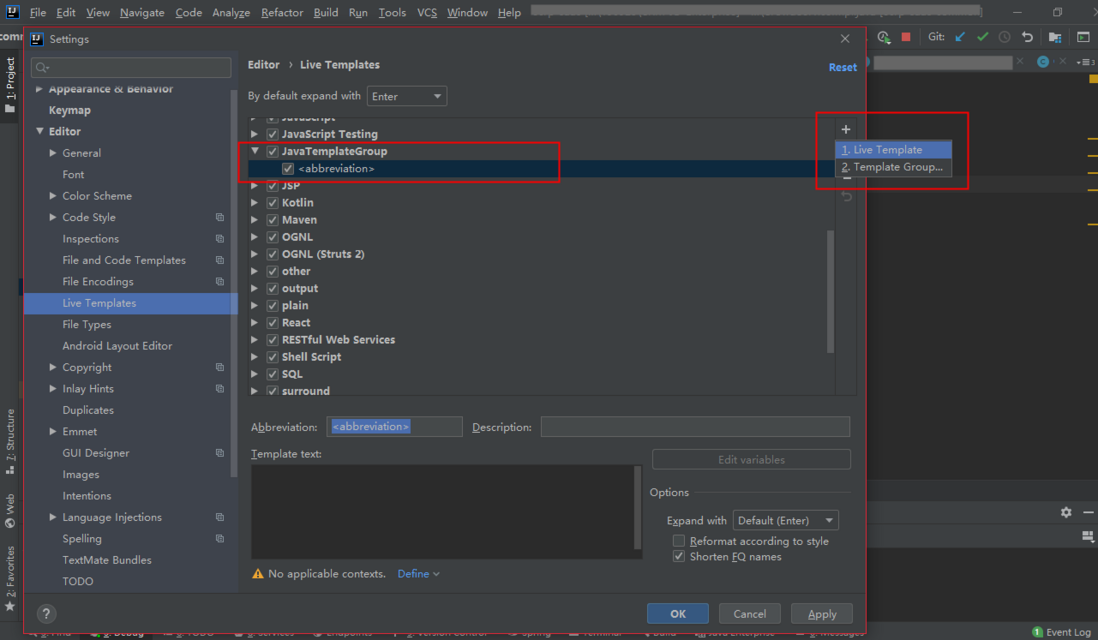Open the help question mark button
The image size is (1098, 640).
[46, 613]
